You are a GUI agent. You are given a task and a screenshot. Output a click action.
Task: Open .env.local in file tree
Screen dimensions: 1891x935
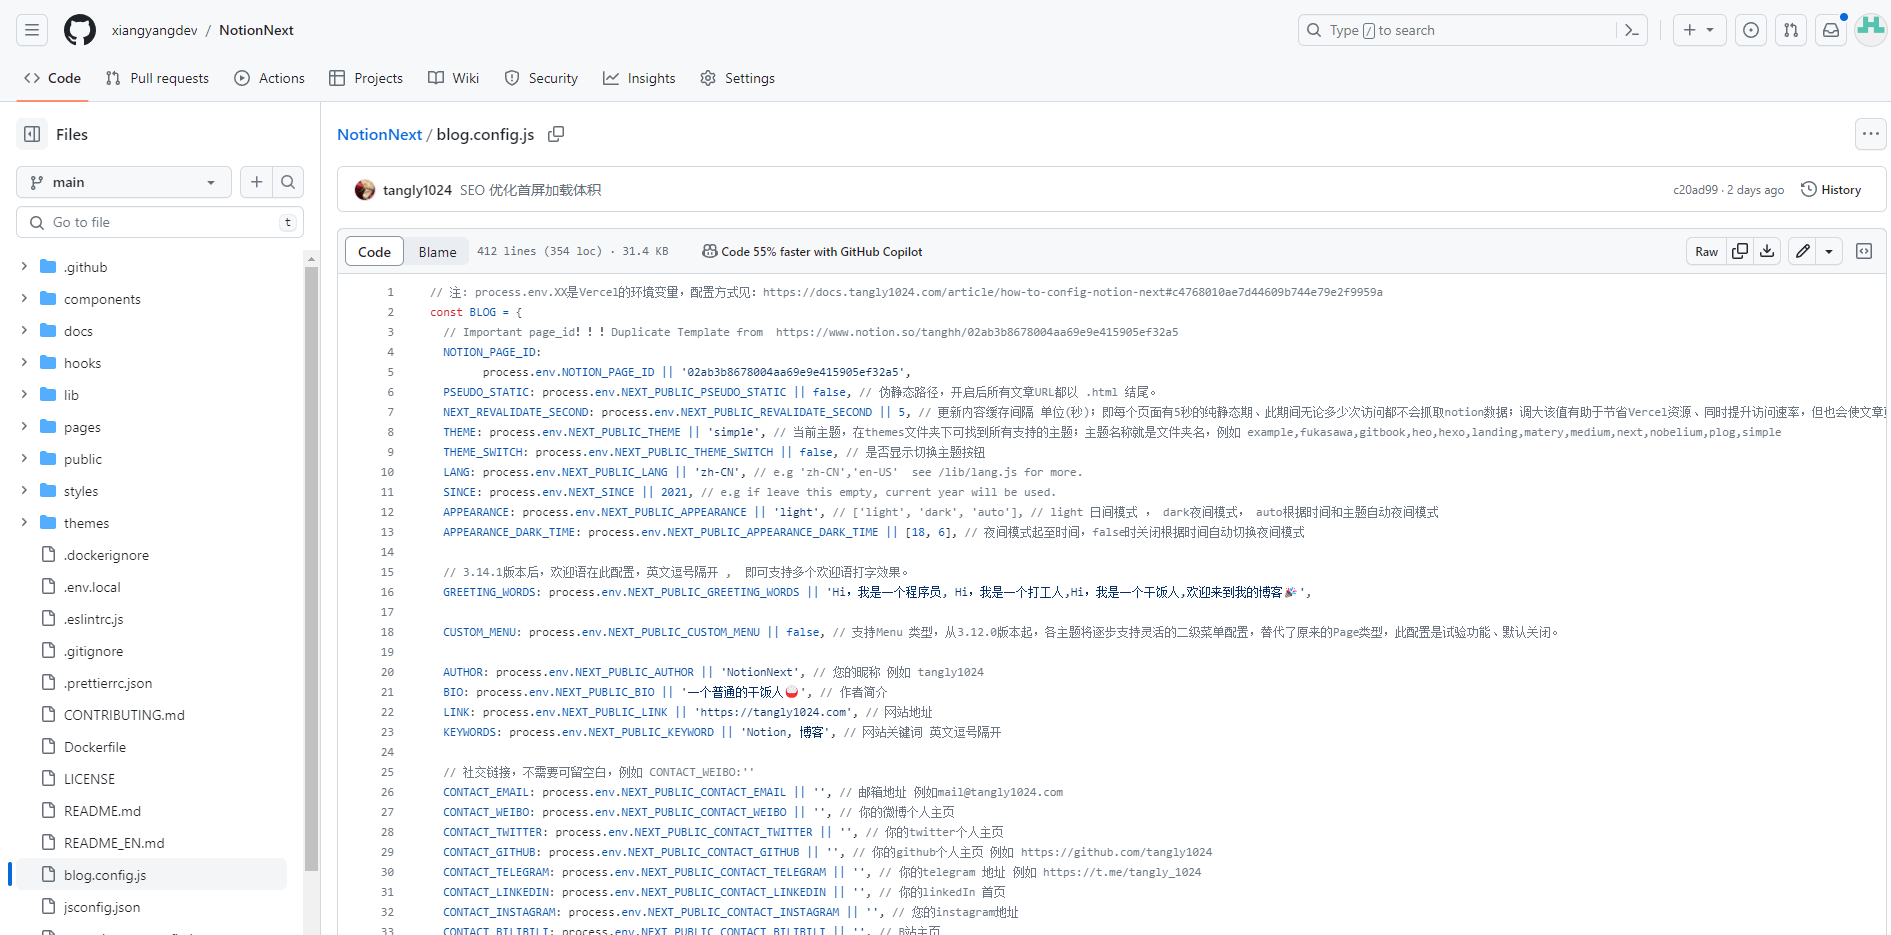click(x=92, y=587)
